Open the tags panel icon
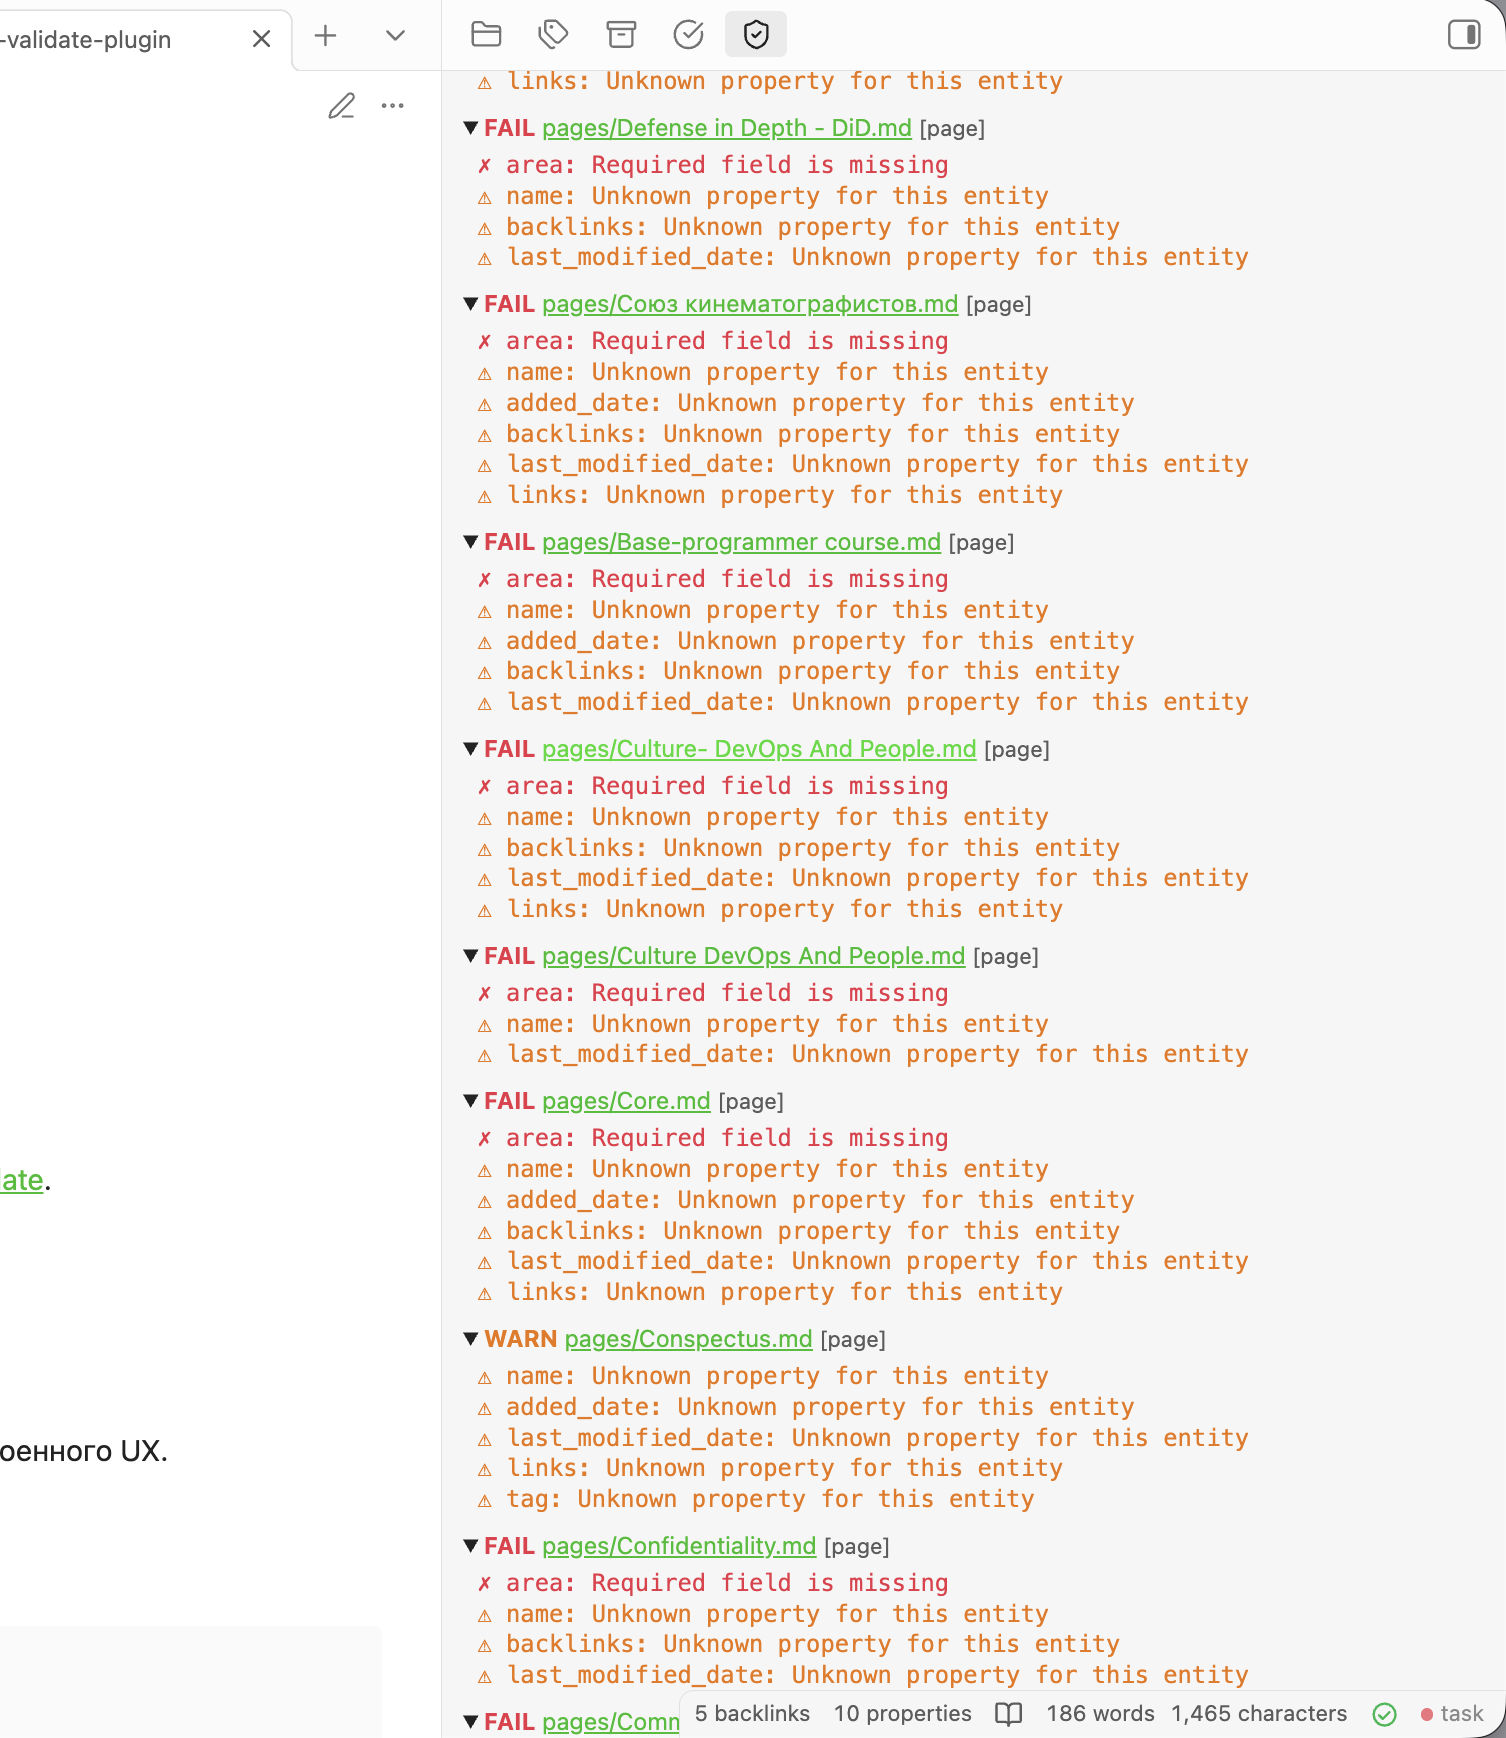This screenshot has height=1738, width=1506. (553, 35)
